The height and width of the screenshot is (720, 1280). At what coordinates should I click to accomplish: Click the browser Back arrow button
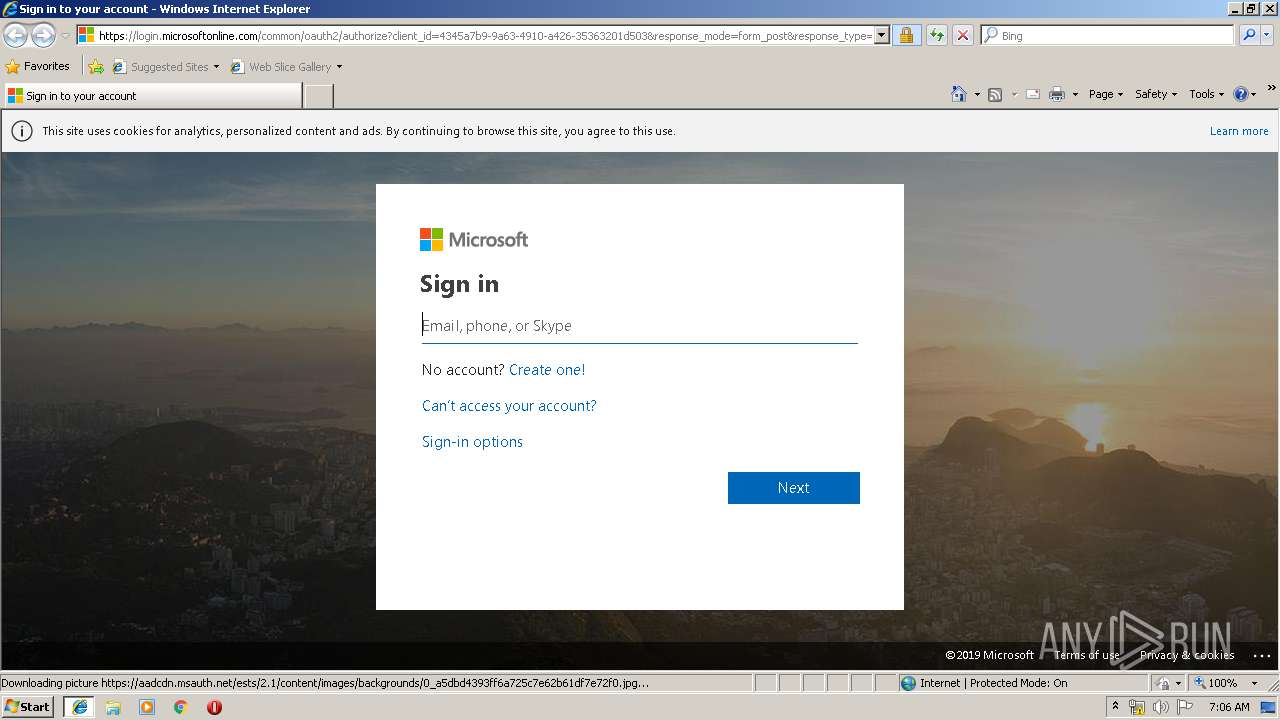(15, 35)
